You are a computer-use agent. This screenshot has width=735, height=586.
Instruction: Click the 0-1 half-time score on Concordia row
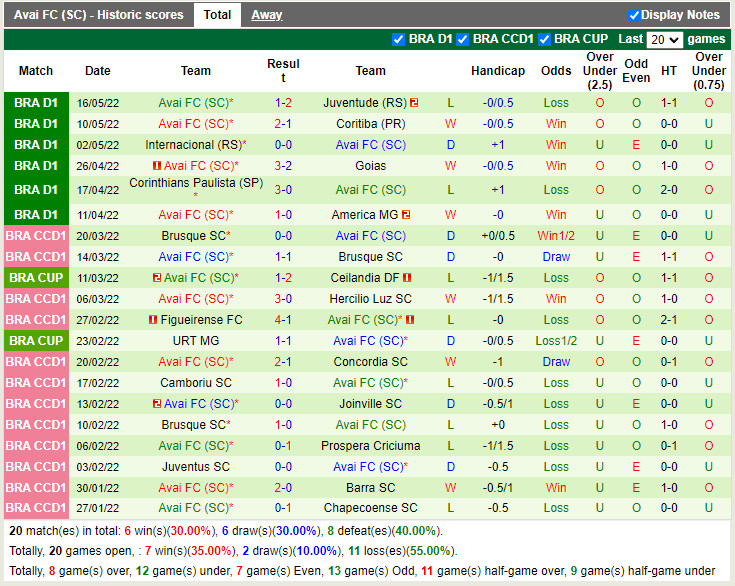669,362
